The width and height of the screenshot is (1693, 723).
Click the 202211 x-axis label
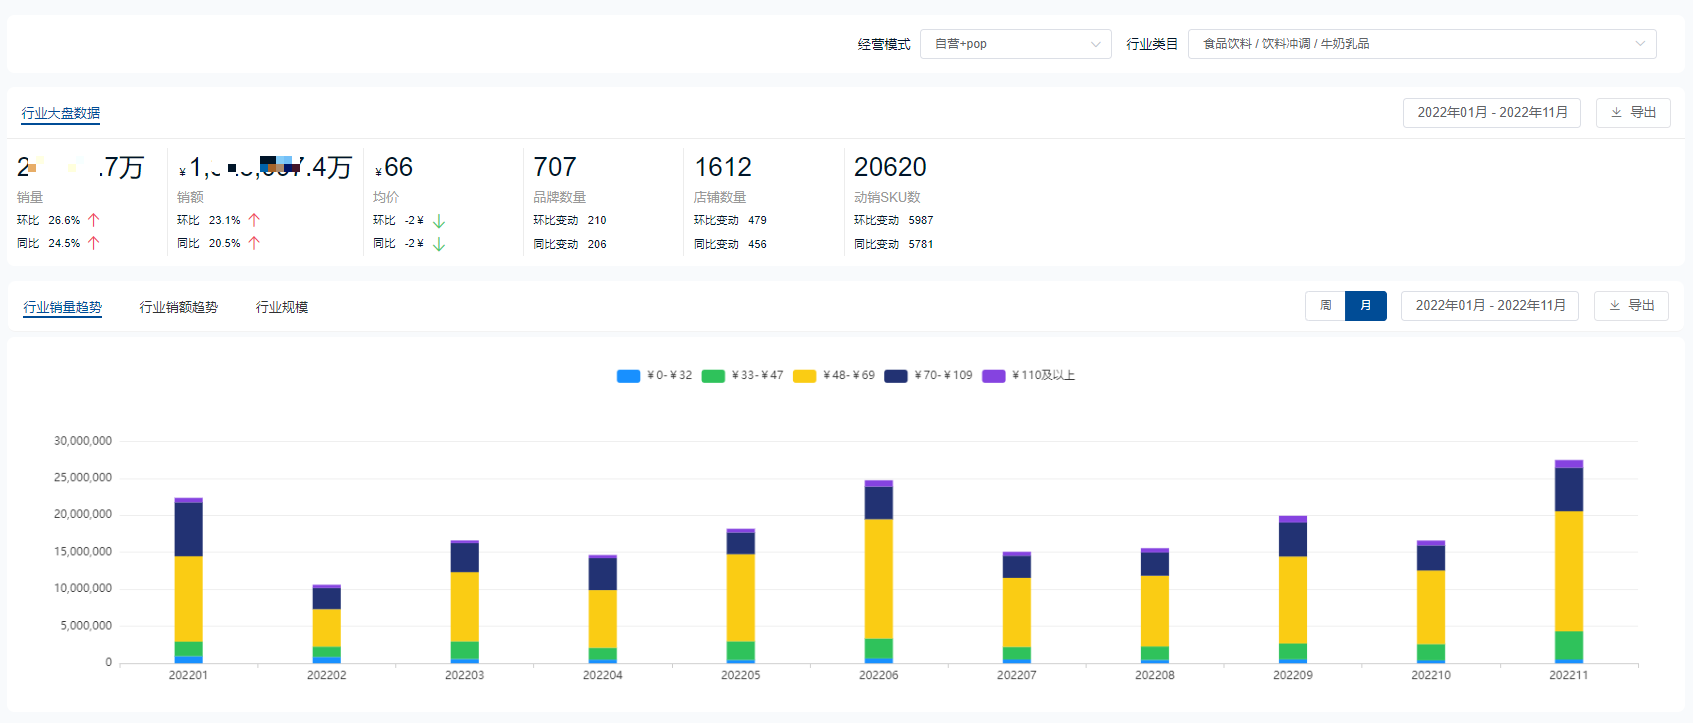point(1569,675)
